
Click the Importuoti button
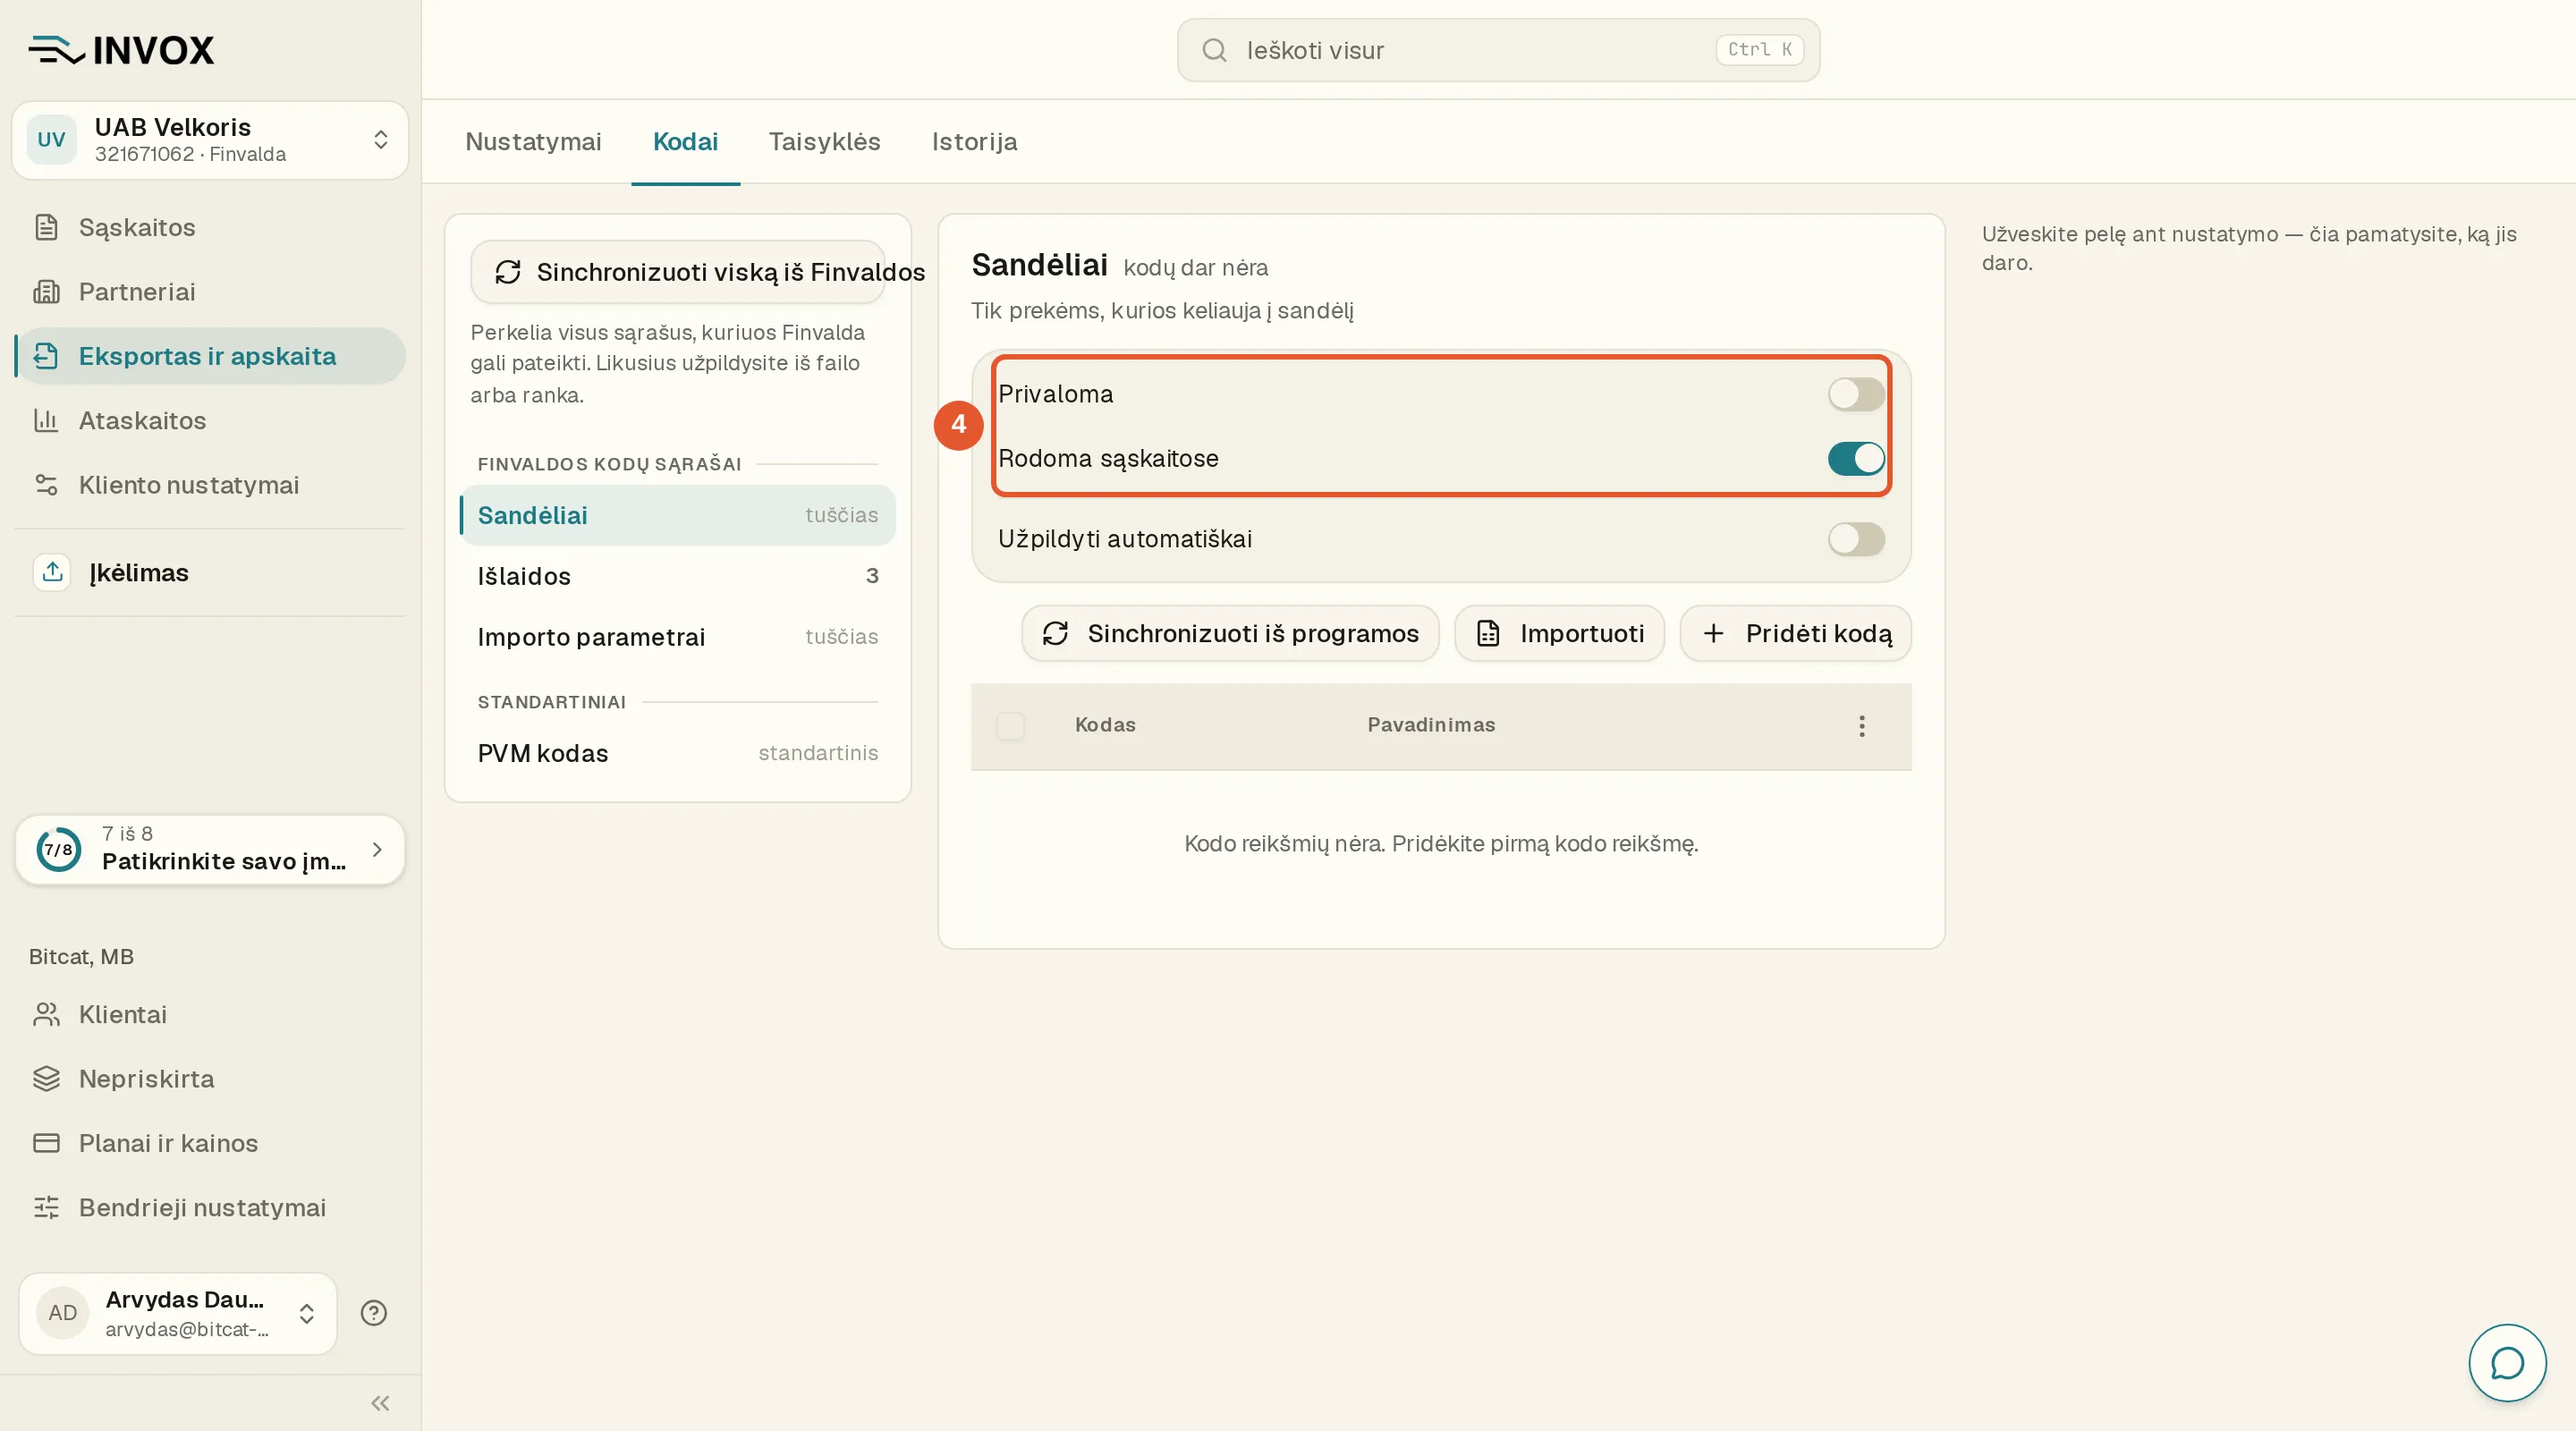(1559, 633)
